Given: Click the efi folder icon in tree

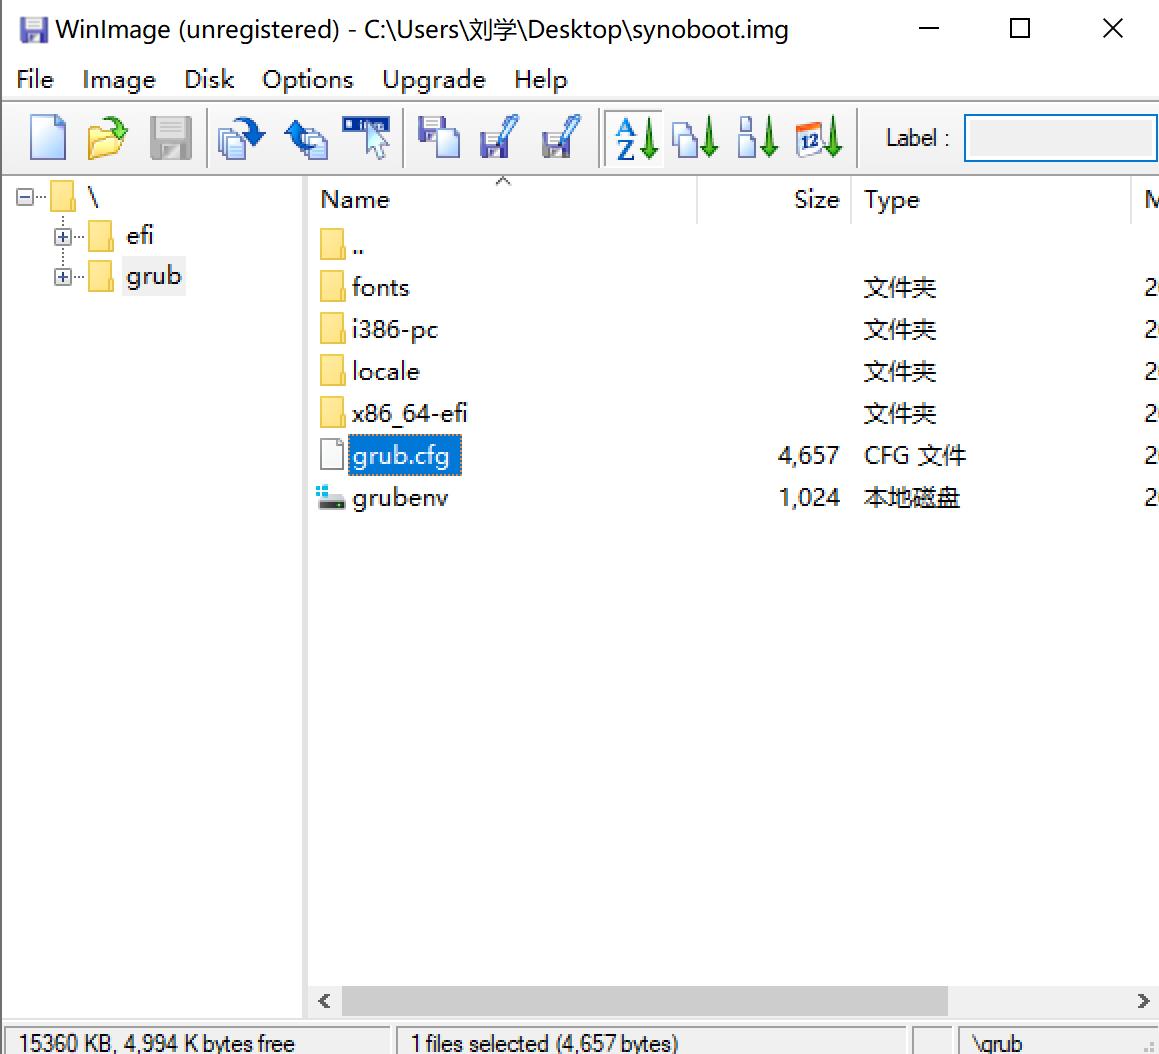Looking at the screenshot, I should coord(101,237).
